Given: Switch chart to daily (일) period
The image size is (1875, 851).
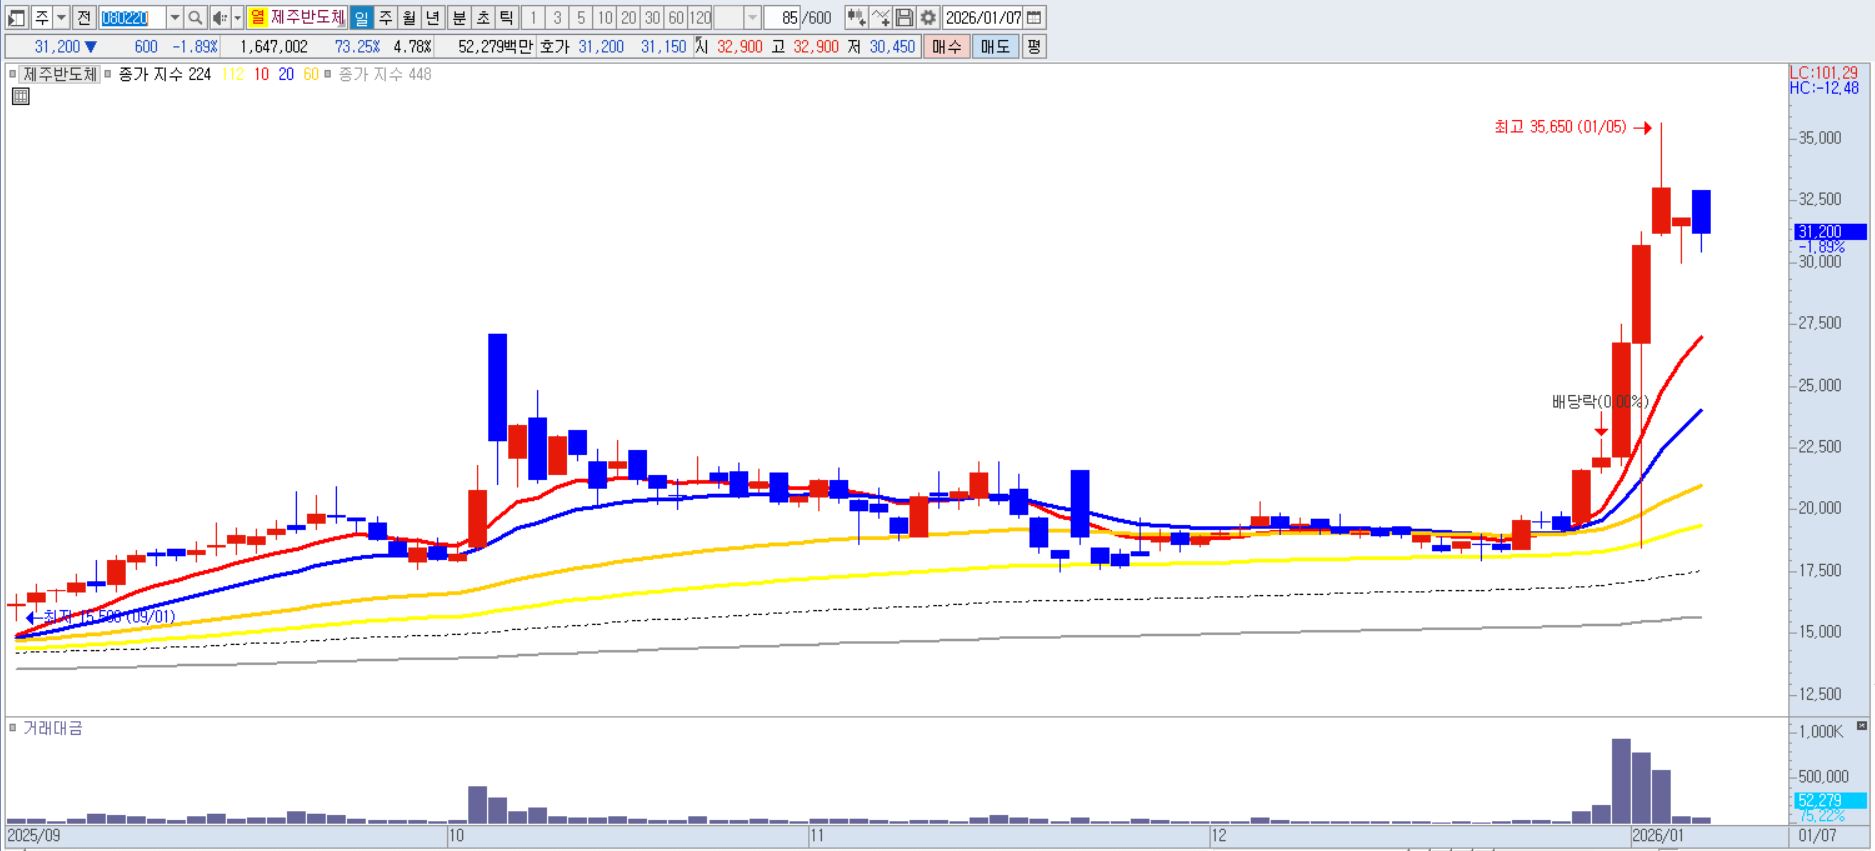Looking at the screenshot, I should [361, 18].
